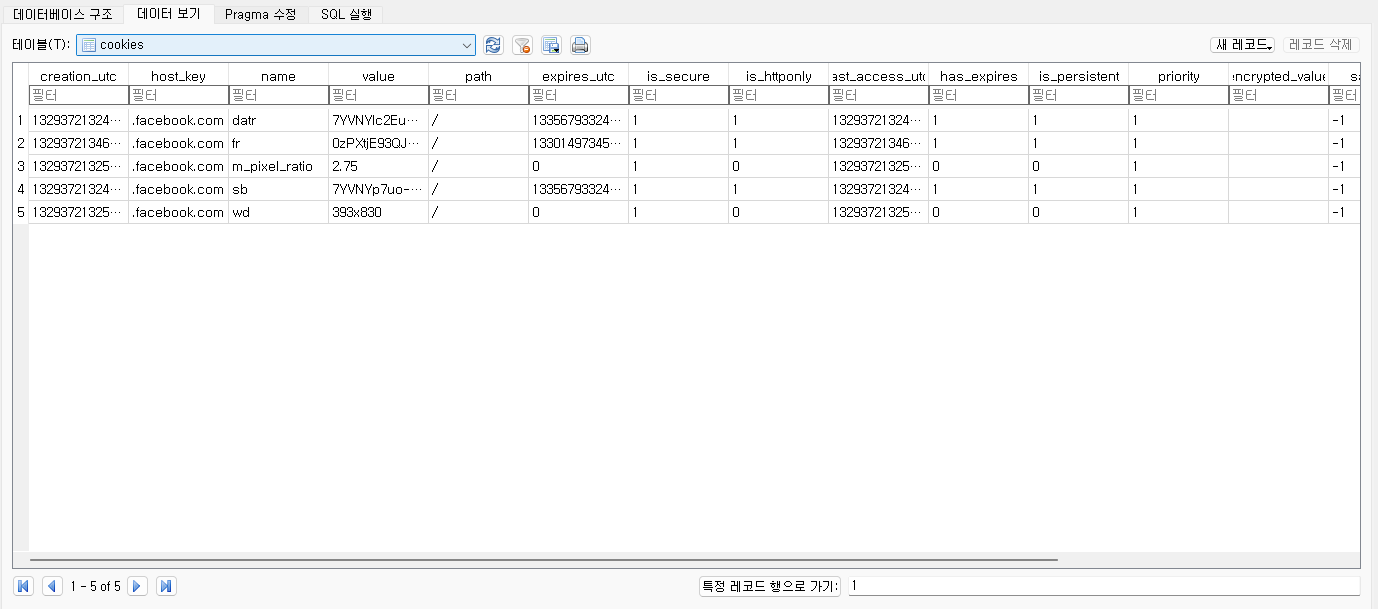Click the filter box under path column

tap(478, 95)
